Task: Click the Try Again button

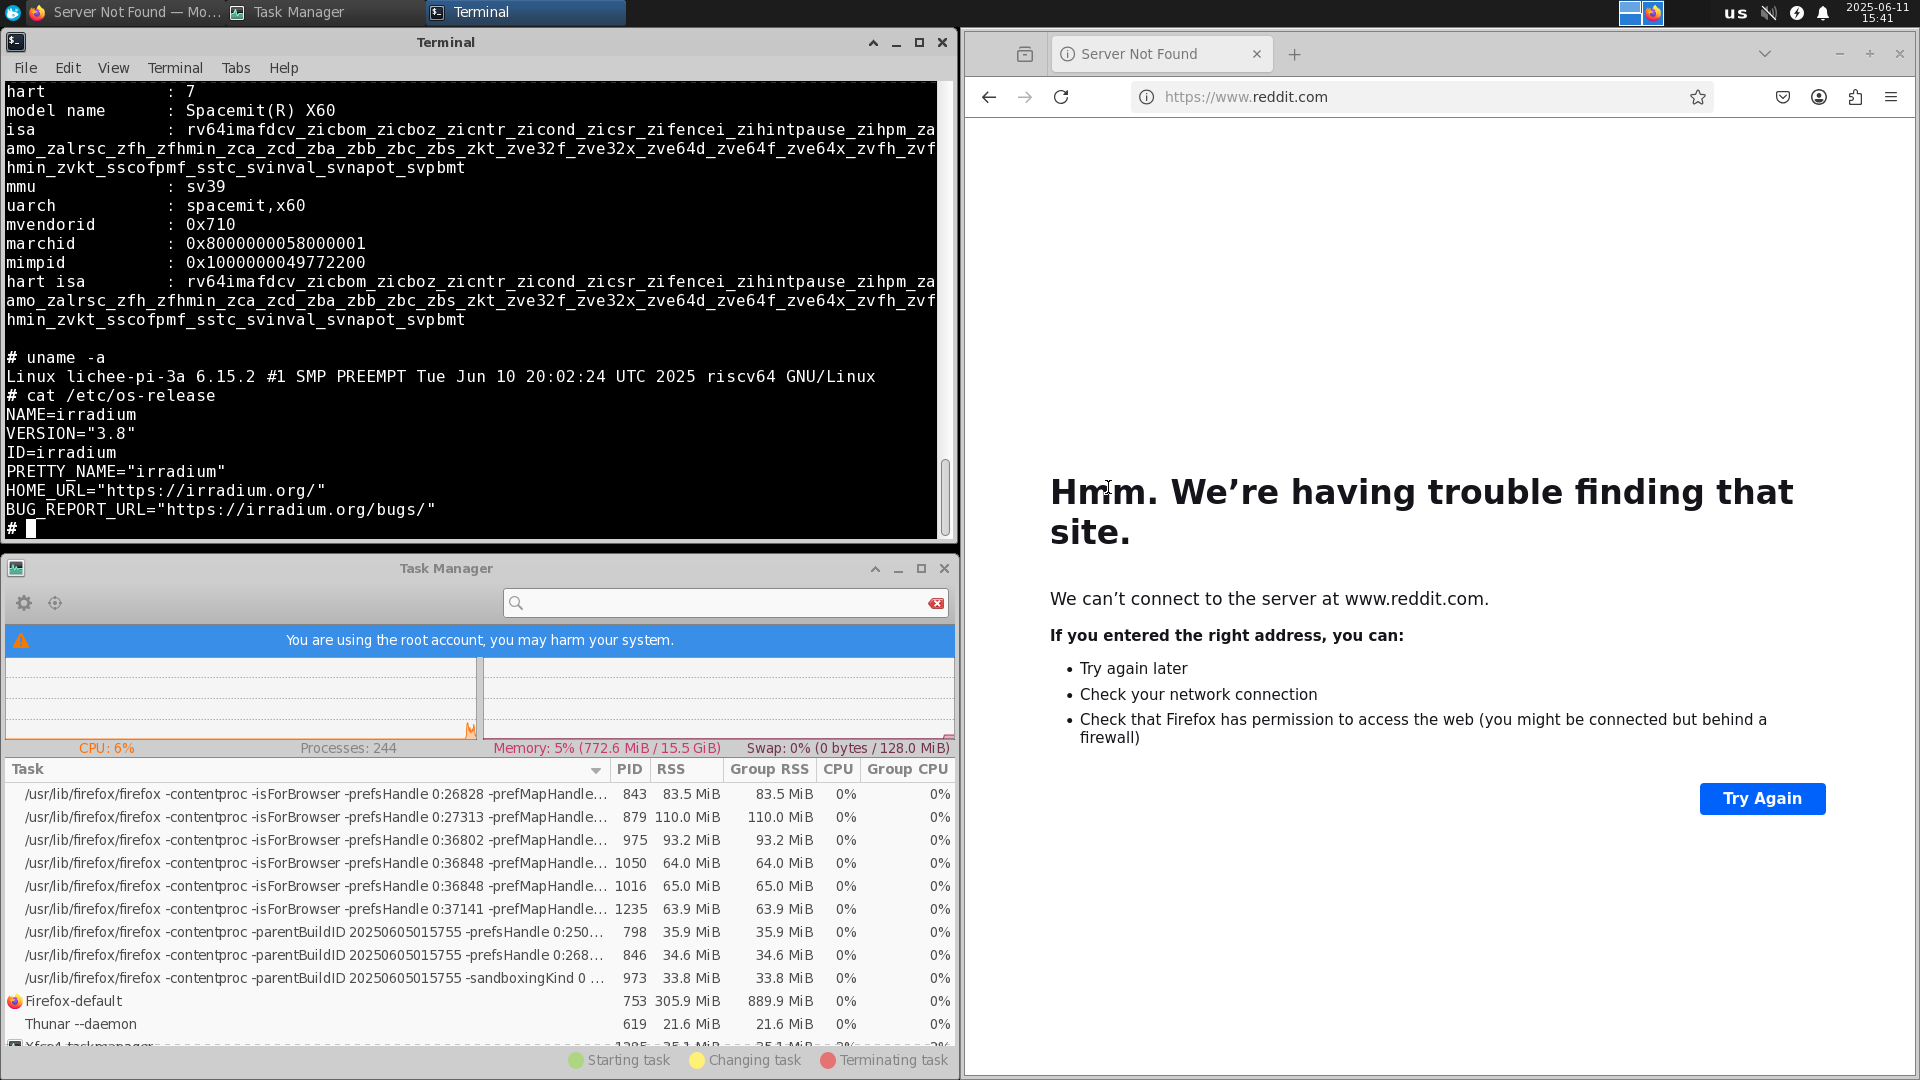Action: point(1762,798)
